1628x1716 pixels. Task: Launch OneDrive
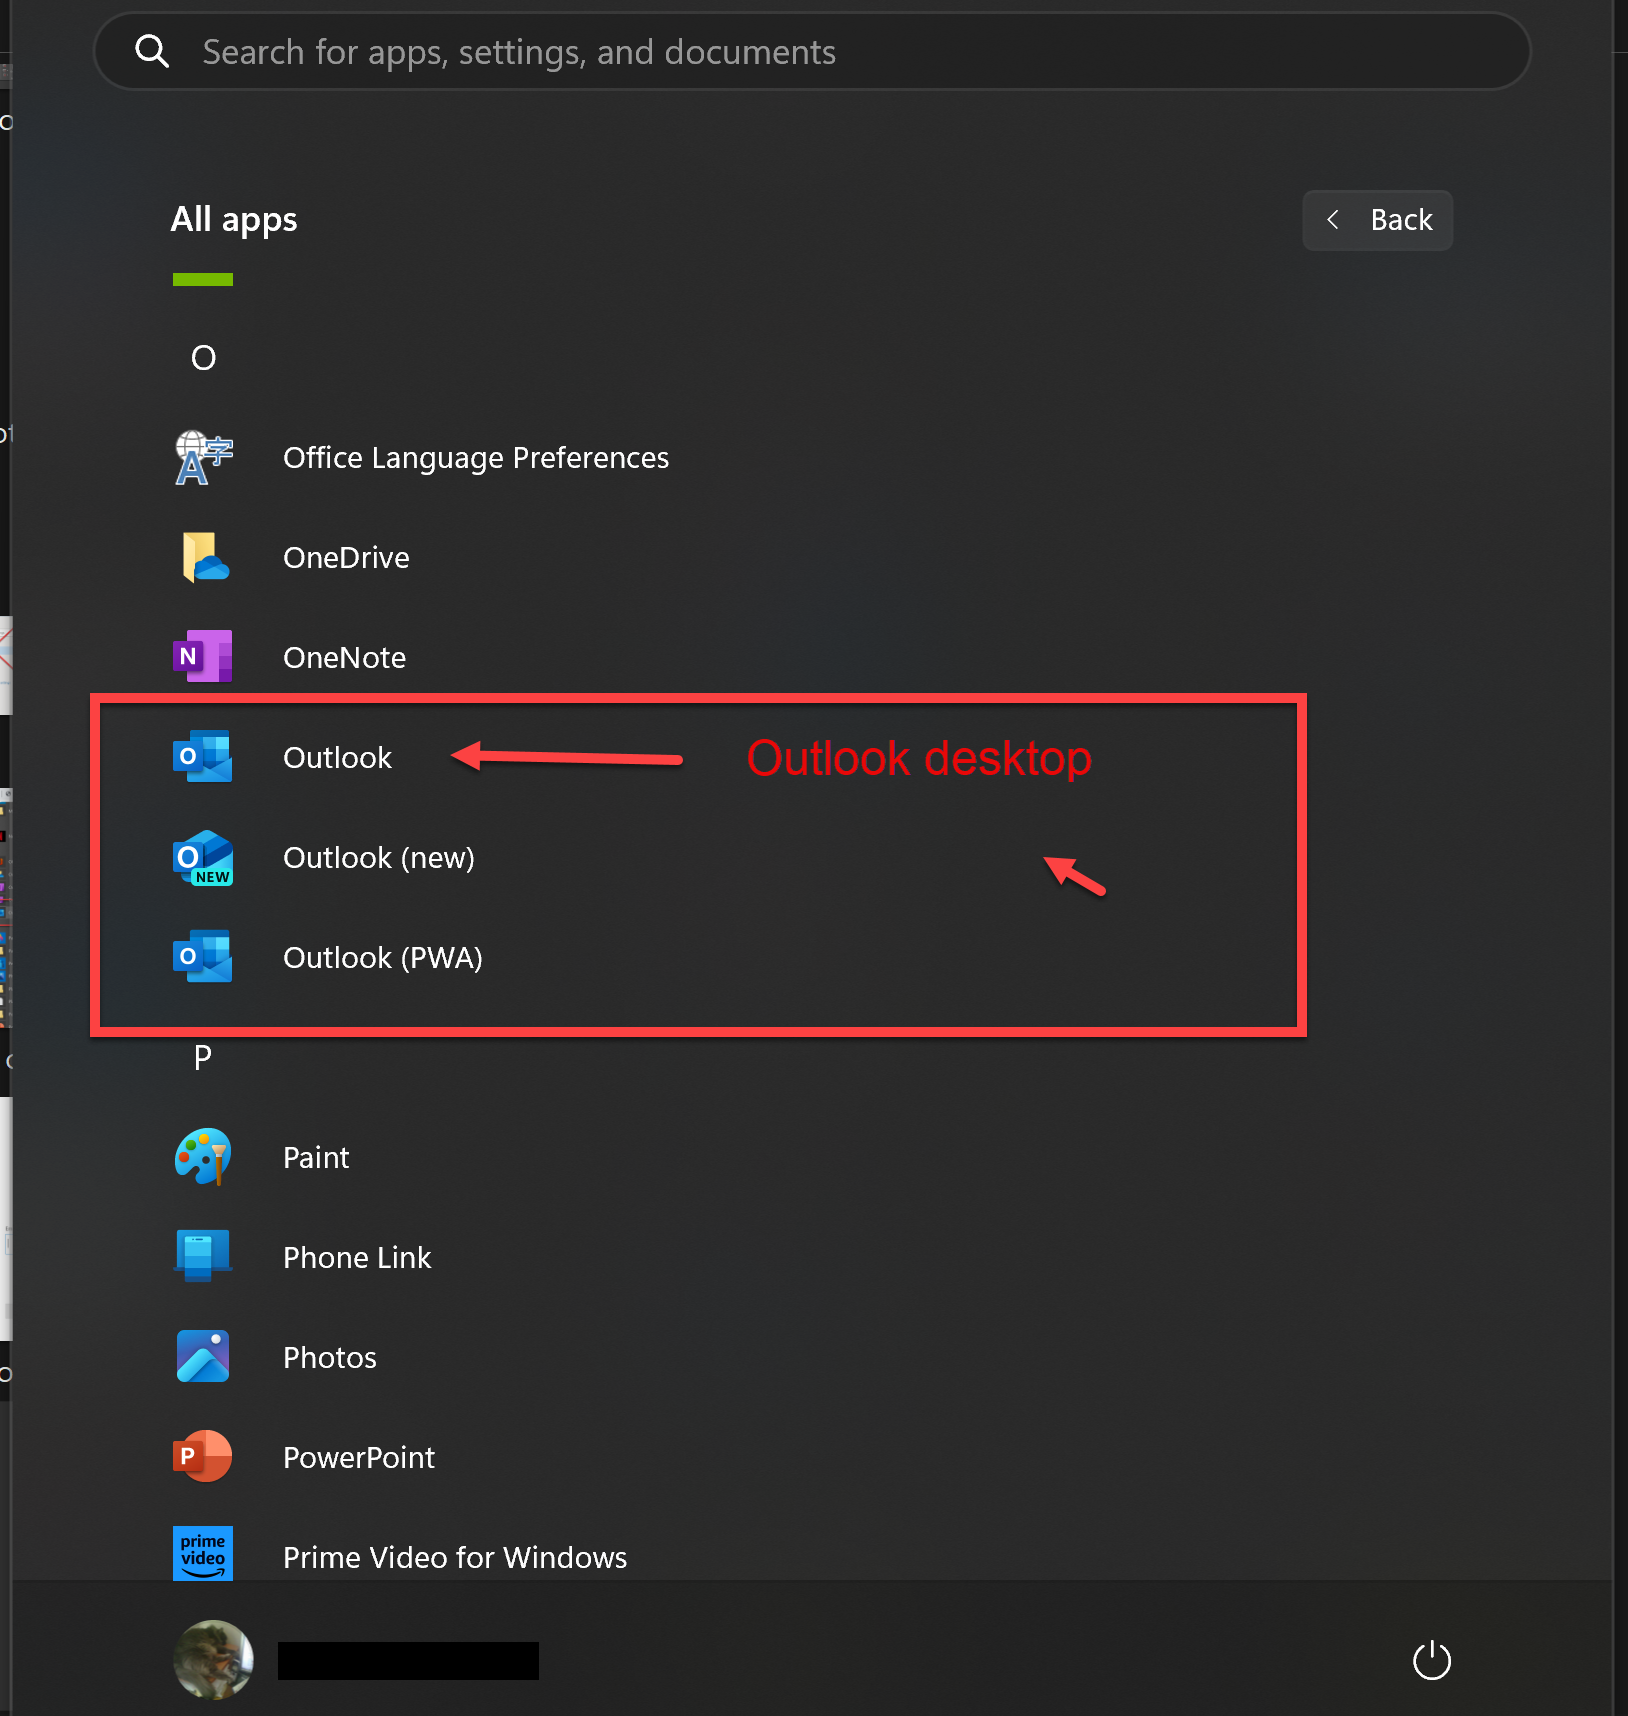346,557
